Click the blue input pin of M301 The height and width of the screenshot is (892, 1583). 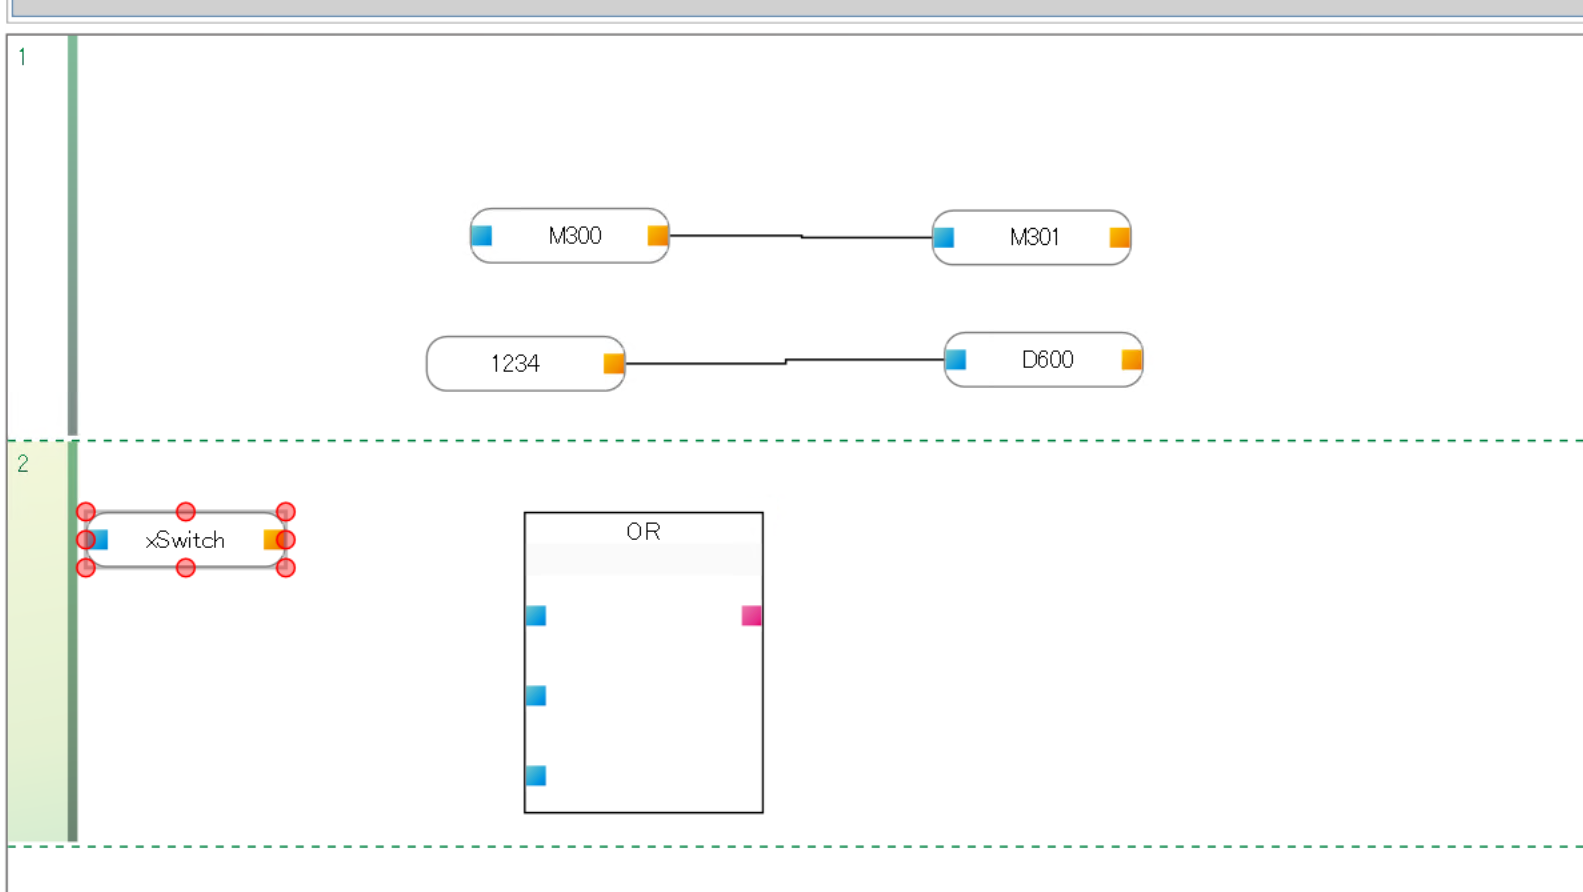(x=944, y=238)
